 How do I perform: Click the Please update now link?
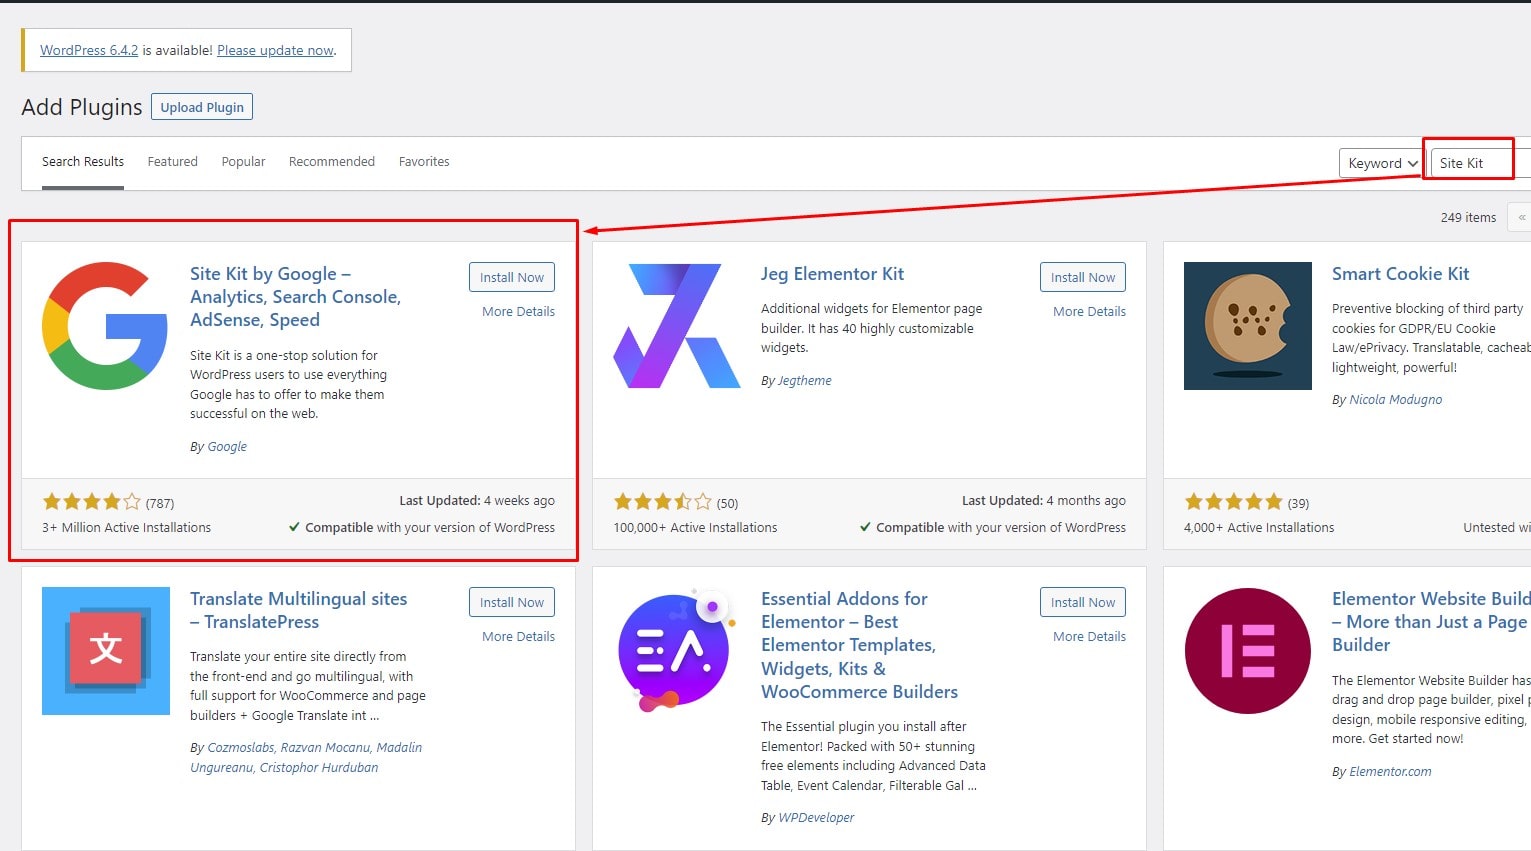(x=275, y=50)
